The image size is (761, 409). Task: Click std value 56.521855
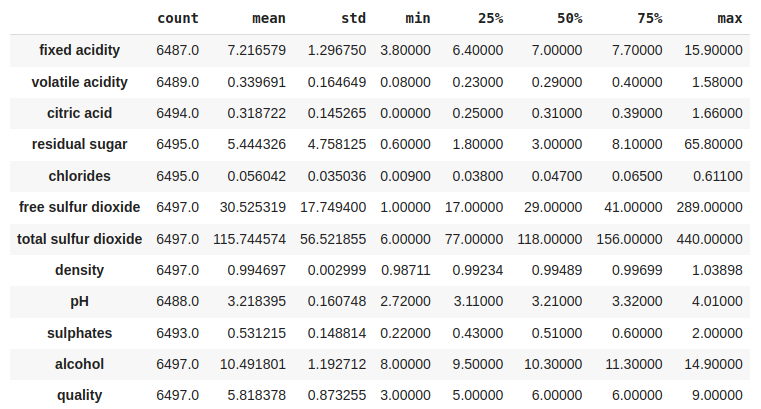(x=333, y=239)
